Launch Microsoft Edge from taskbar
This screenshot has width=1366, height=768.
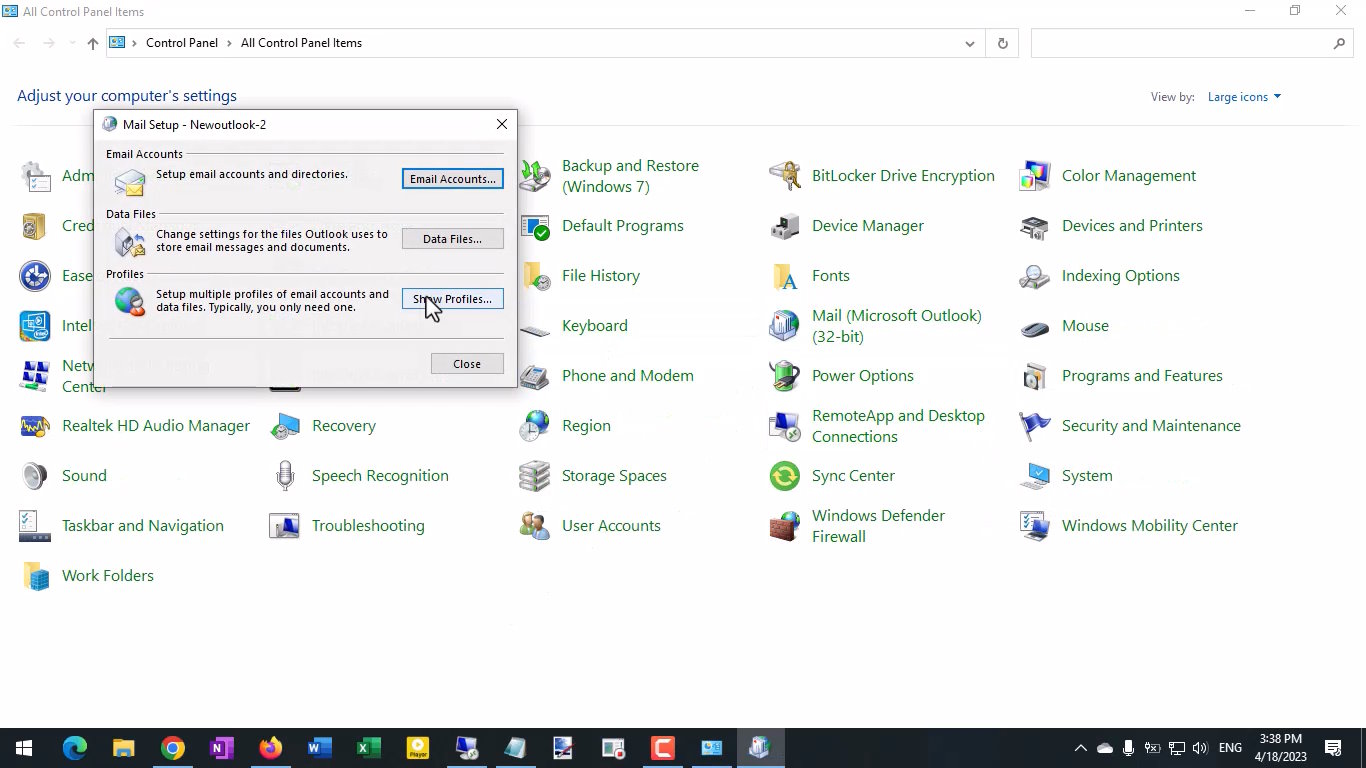75,748
